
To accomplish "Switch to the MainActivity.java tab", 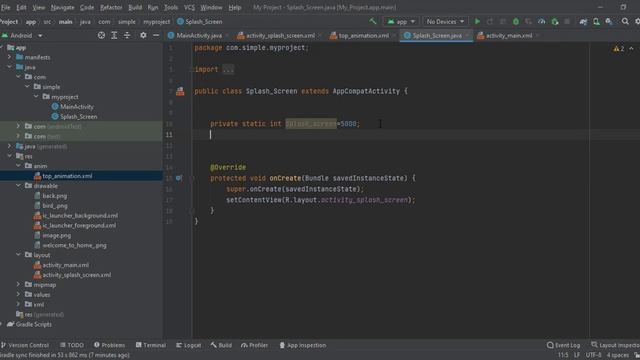I will tap(199, 36).
